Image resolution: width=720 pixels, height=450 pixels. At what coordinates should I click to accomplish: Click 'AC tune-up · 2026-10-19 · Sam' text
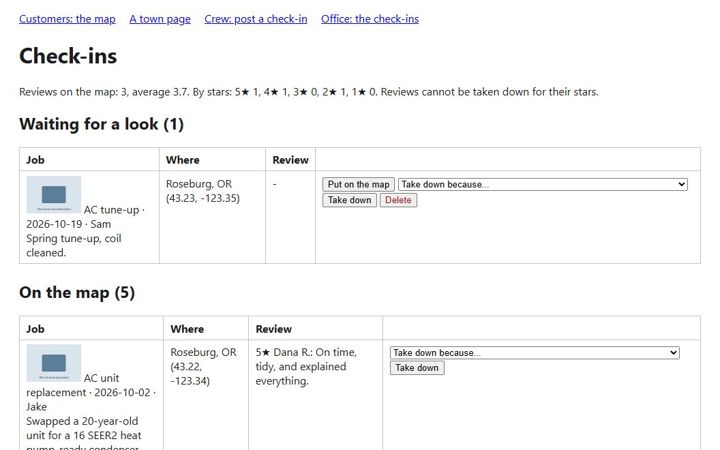pos(85,217)
